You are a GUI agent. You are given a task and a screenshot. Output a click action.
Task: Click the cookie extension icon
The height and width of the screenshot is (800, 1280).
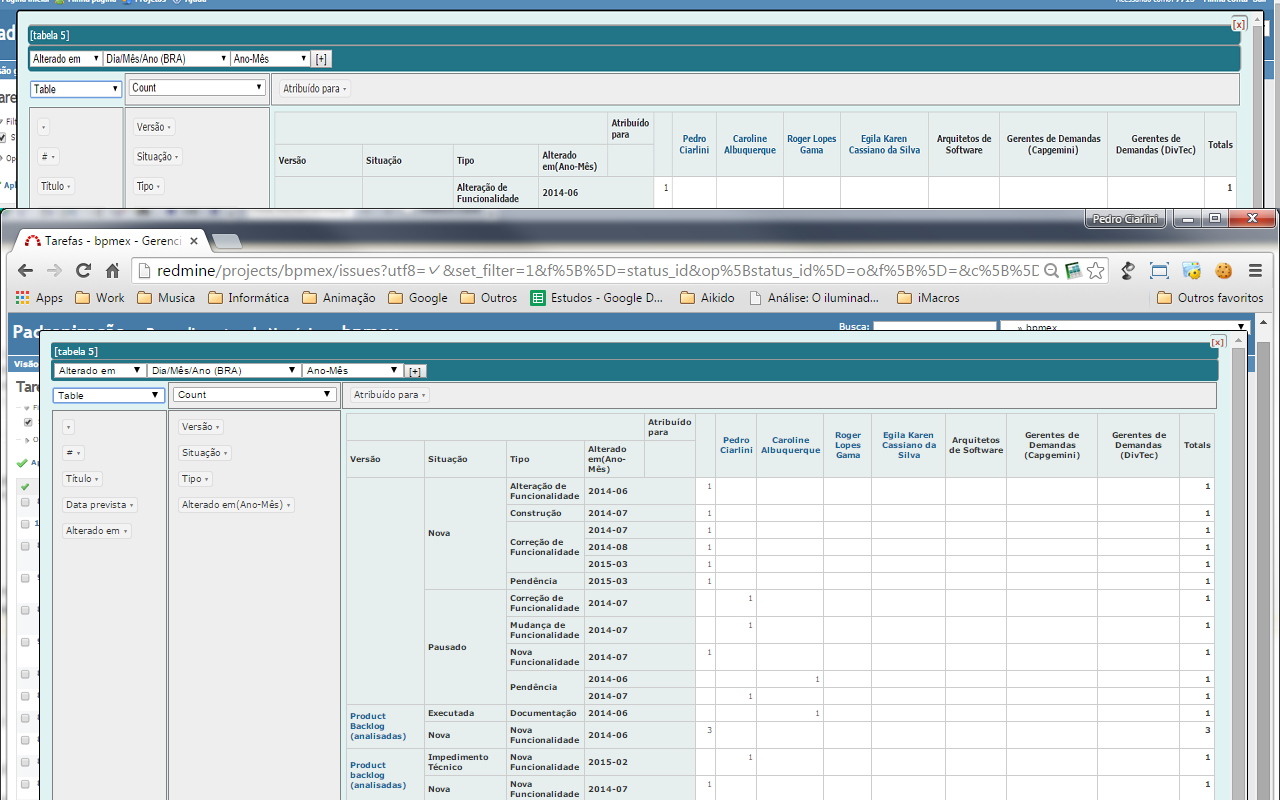(1222, 270)
